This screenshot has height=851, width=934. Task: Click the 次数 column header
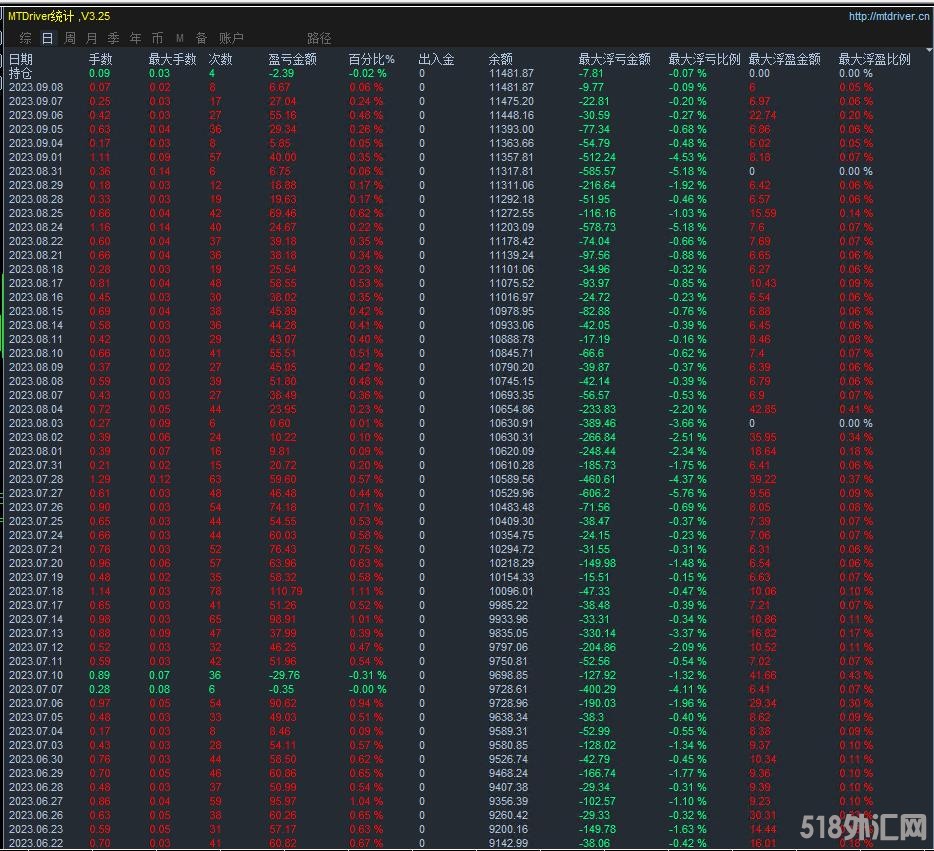tap(221, 59)
